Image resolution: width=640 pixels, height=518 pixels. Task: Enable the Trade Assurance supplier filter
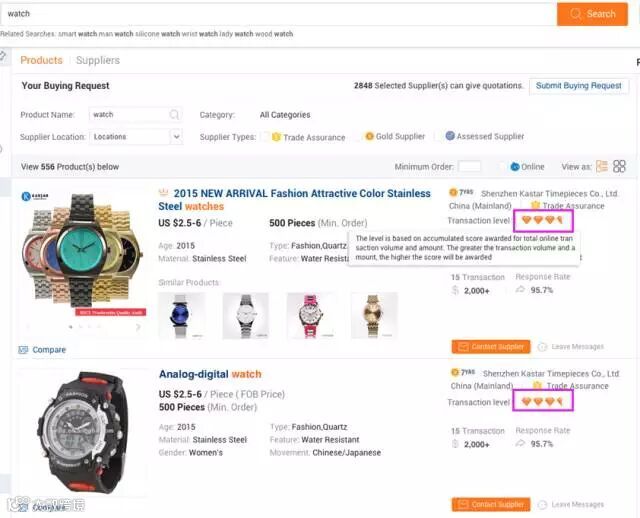coord(266,137)
